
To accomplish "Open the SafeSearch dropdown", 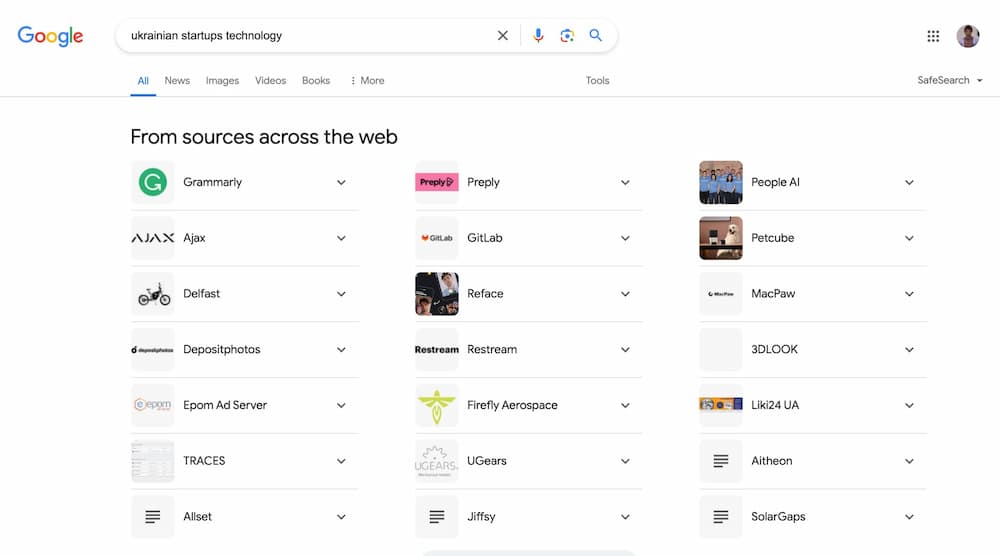I will 950,80.
